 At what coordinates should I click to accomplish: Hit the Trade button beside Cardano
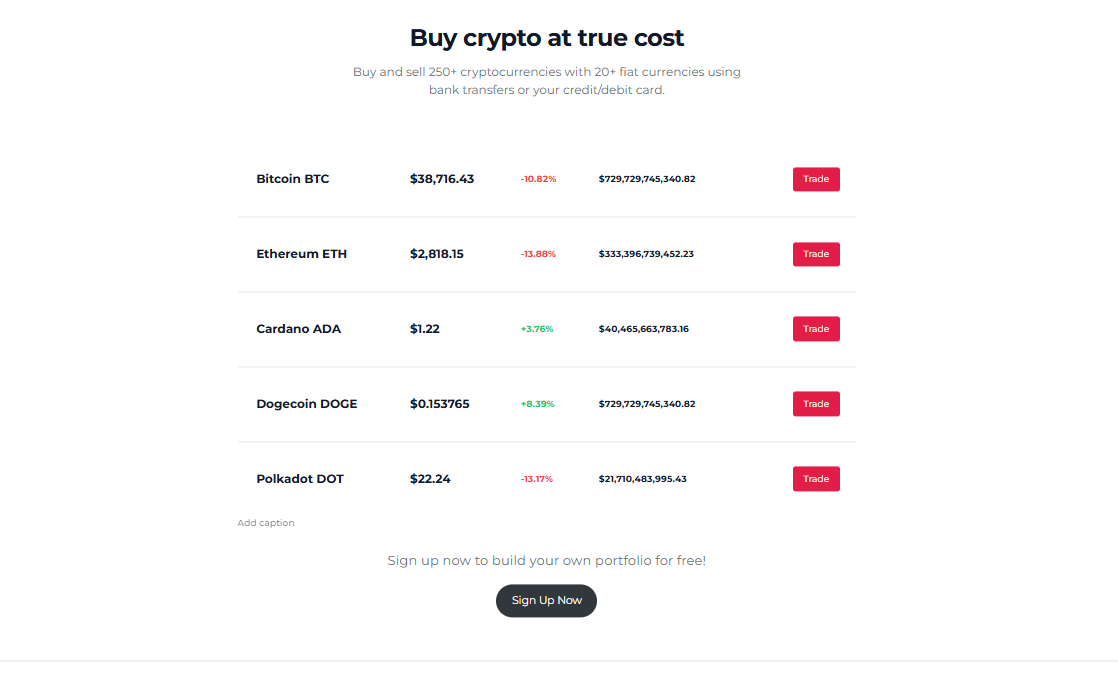[816, 329]
